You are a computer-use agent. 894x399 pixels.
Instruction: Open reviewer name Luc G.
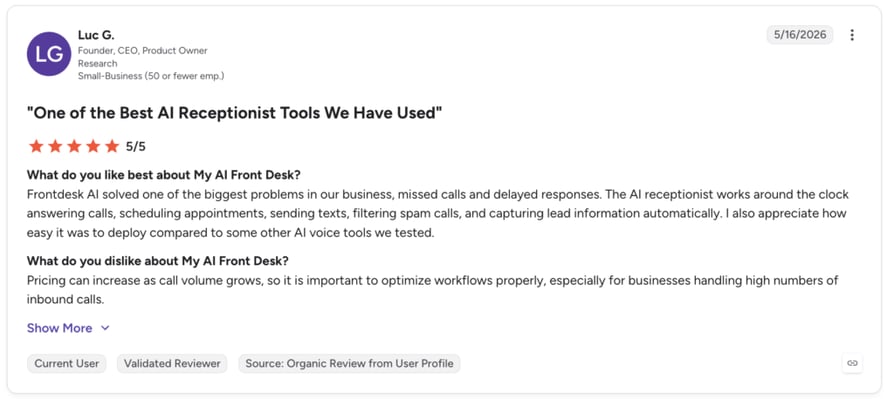(x=96, y=35)
